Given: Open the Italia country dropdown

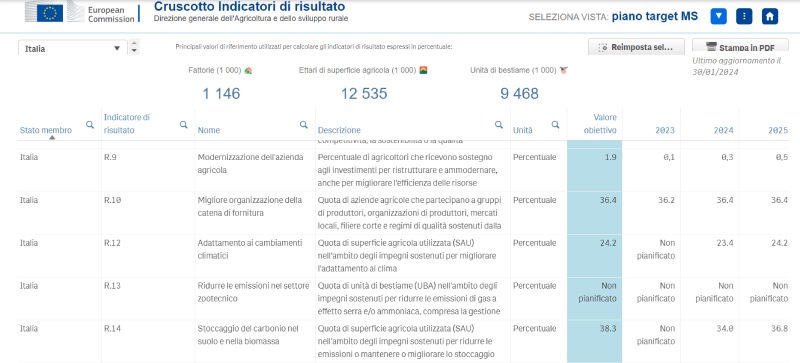Looking at the screenshot, I should click(x=73, y=49).
